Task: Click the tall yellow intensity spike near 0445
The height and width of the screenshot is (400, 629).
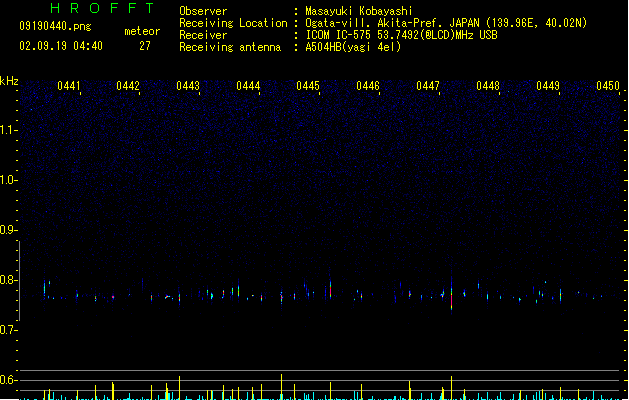Action: click(x=281, y=387)
